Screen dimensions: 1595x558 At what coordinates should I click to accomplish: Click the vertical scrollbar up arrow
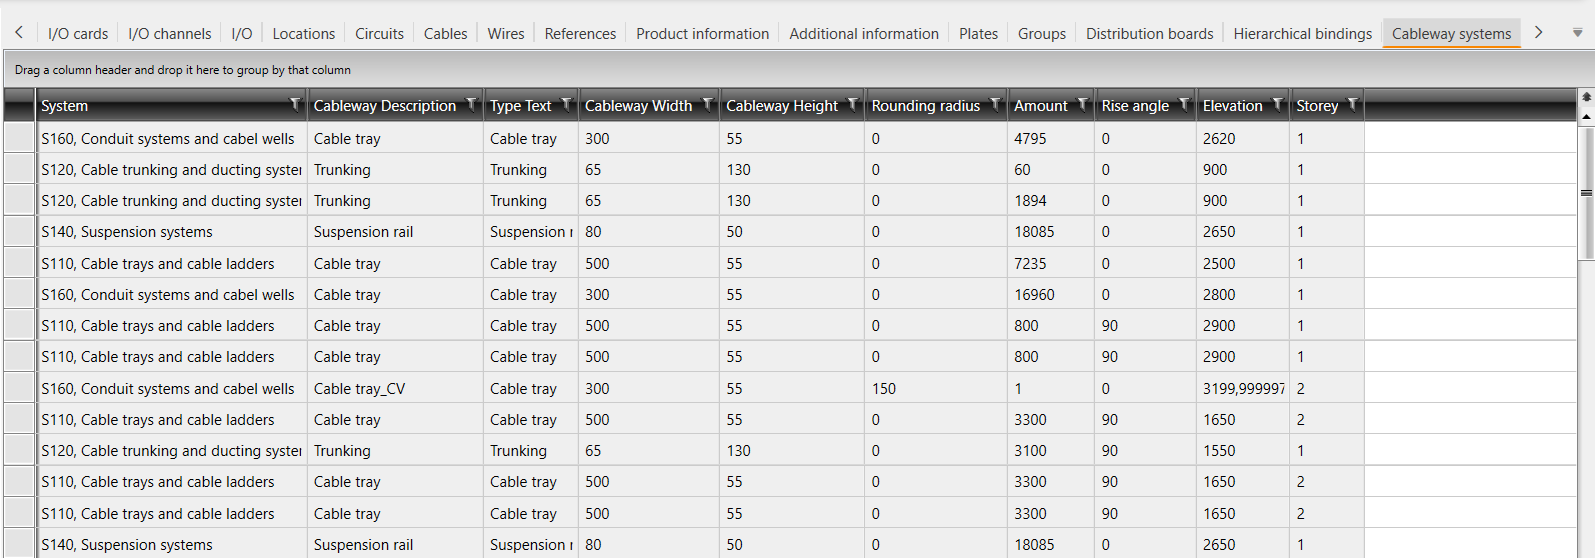(1586, 117)
